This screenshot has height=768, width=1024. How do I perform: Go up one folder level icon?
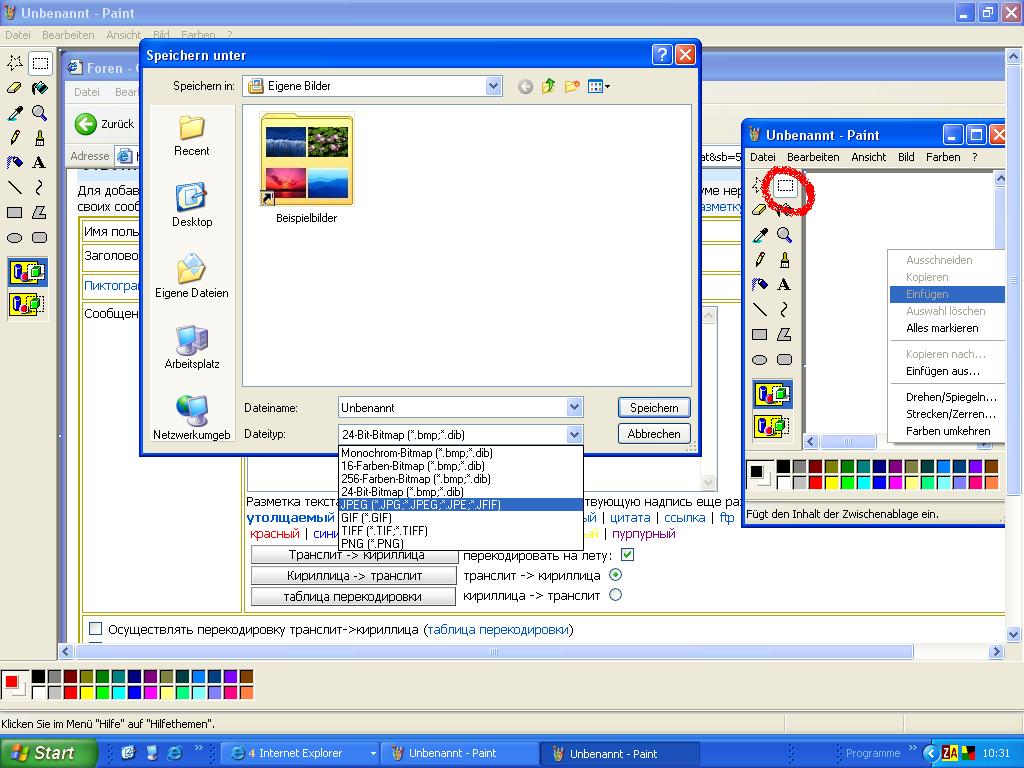(x=548, y=87)
